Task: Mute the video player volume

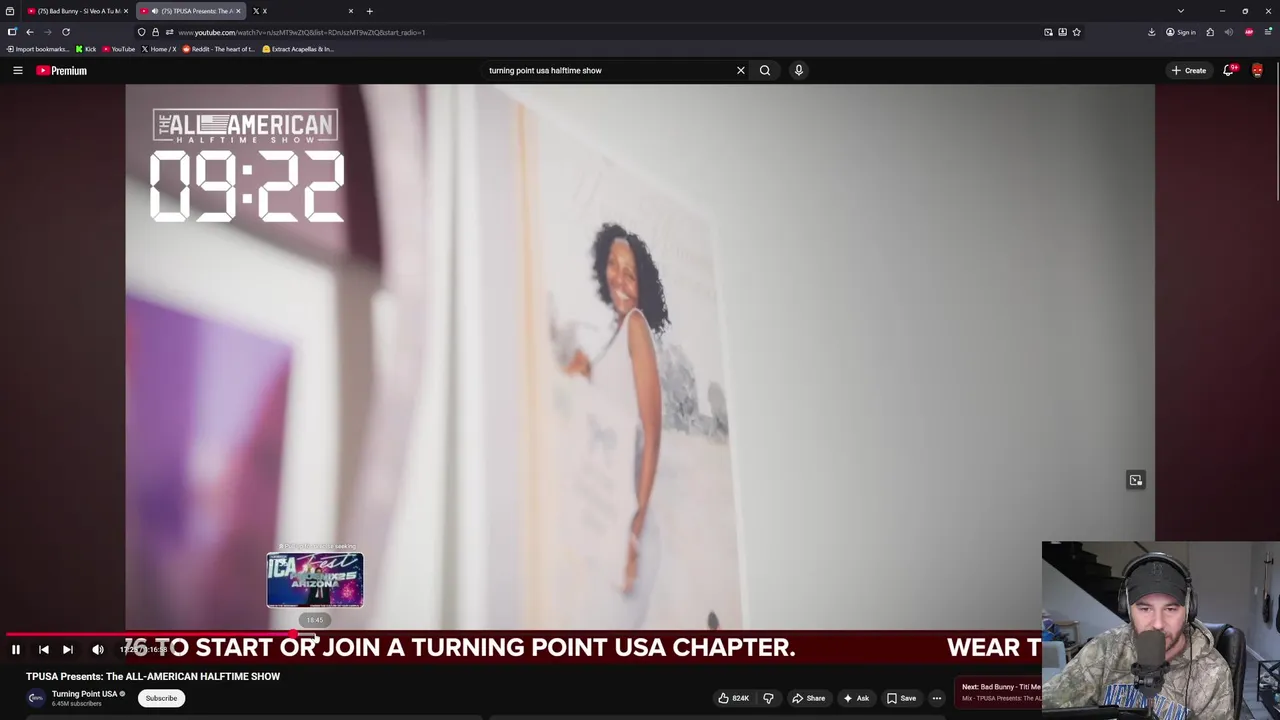Action: [x=98, y=650]
